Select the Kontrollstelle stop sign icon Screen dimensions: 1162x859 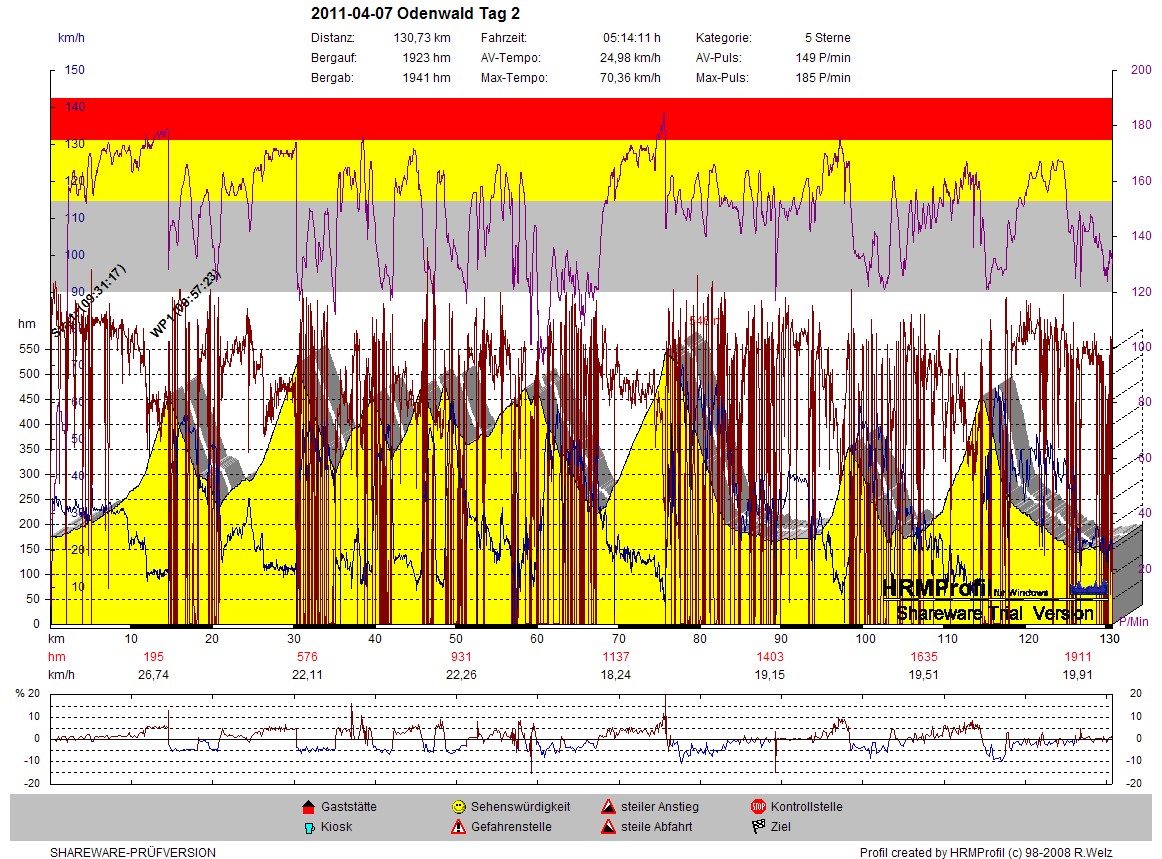(x=757, y=807)
